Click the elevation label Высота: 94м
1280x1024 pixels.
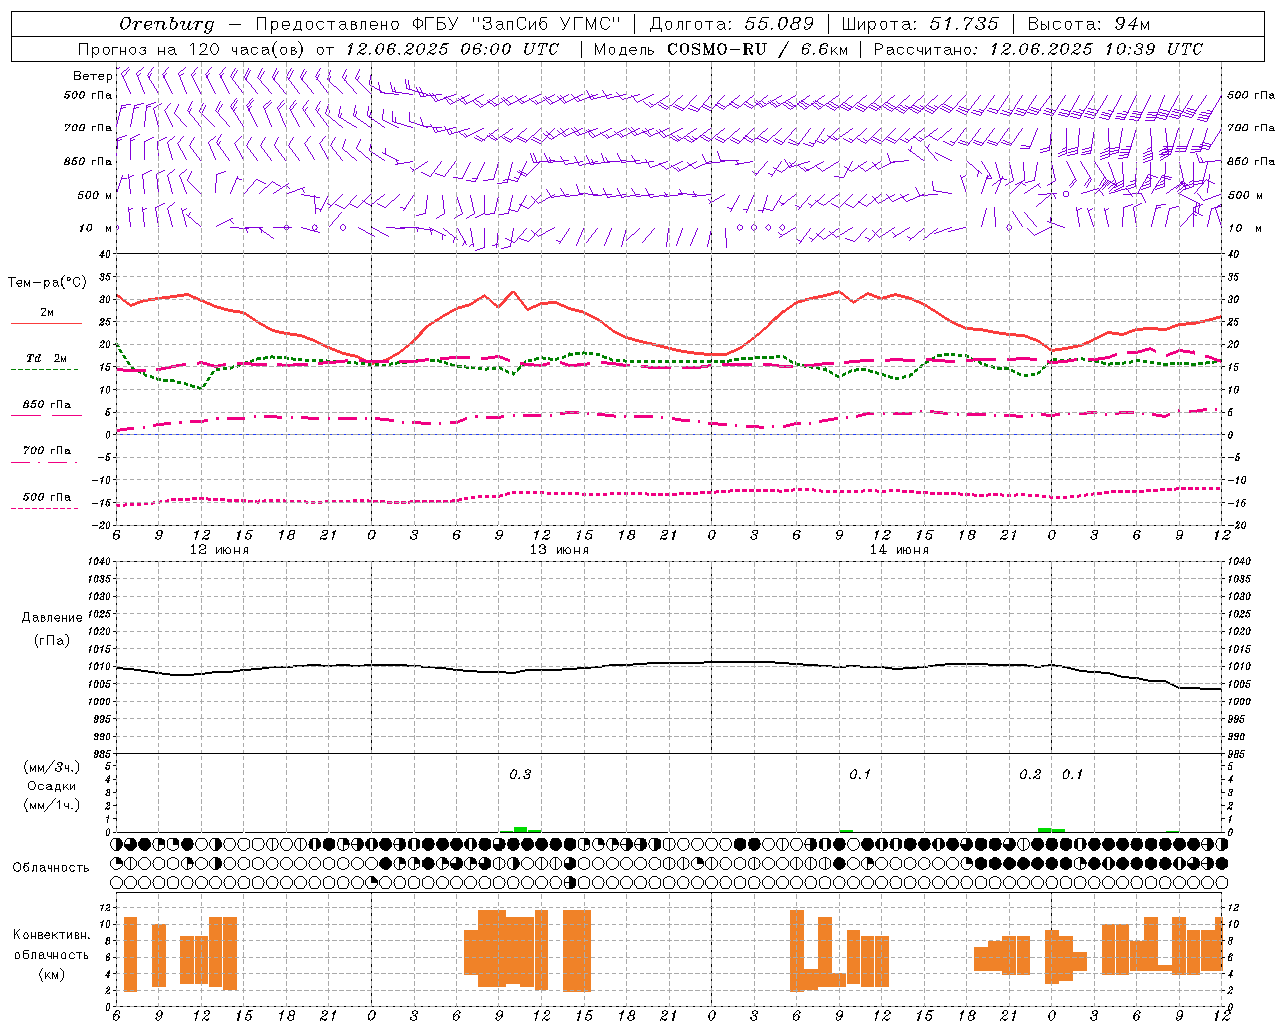click(1088, 24)
